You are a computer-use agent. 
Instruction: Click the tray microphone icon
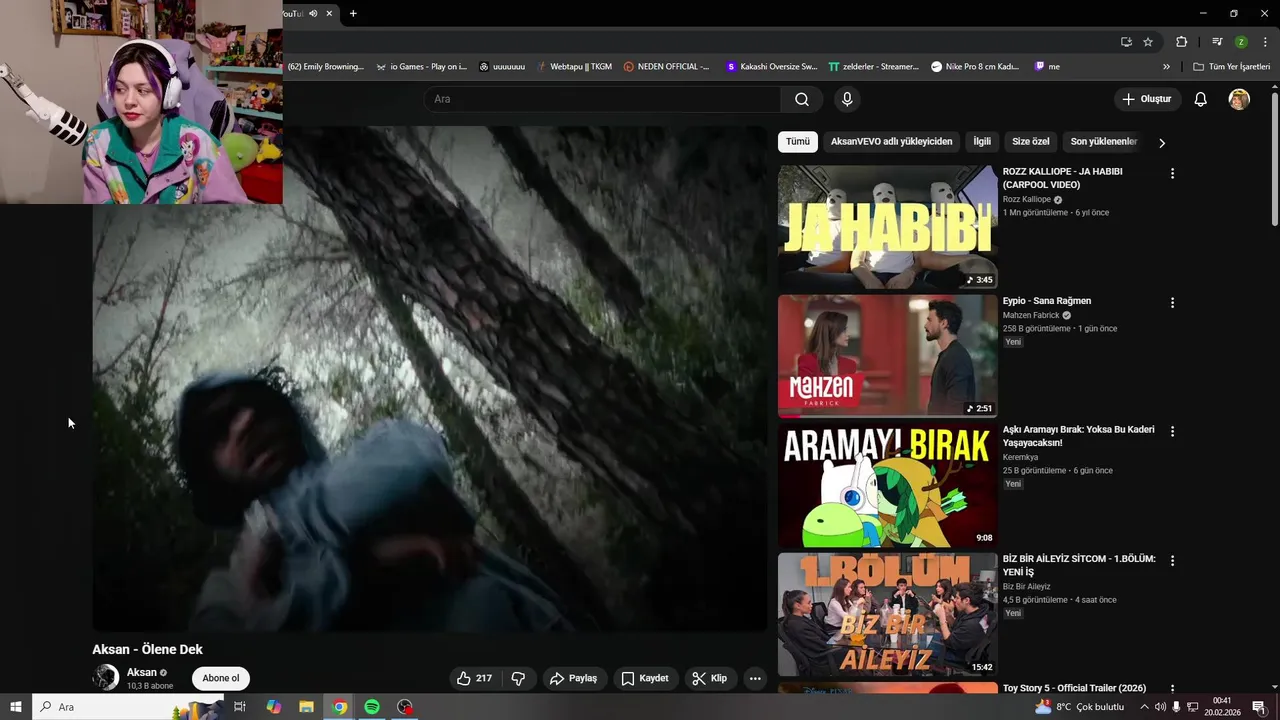click(1176, 707)
